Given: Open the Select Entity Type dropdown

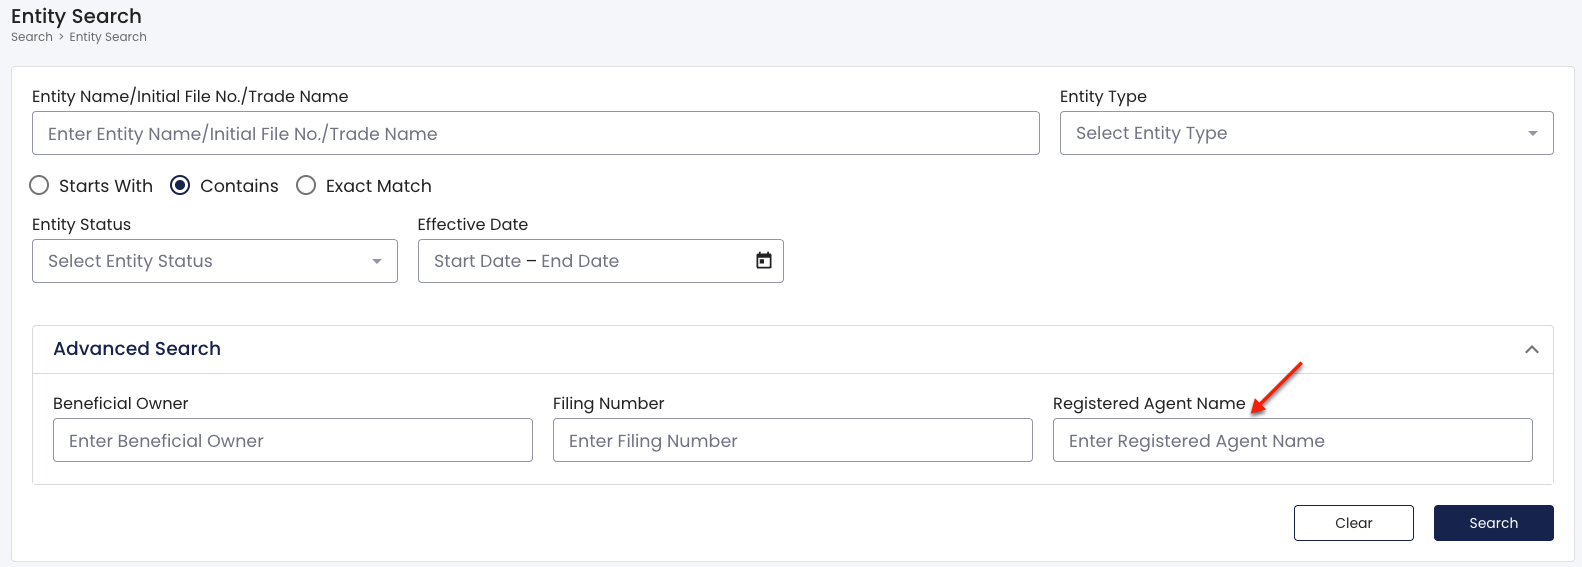Looking at the screenshot, I should (1306, 133).
